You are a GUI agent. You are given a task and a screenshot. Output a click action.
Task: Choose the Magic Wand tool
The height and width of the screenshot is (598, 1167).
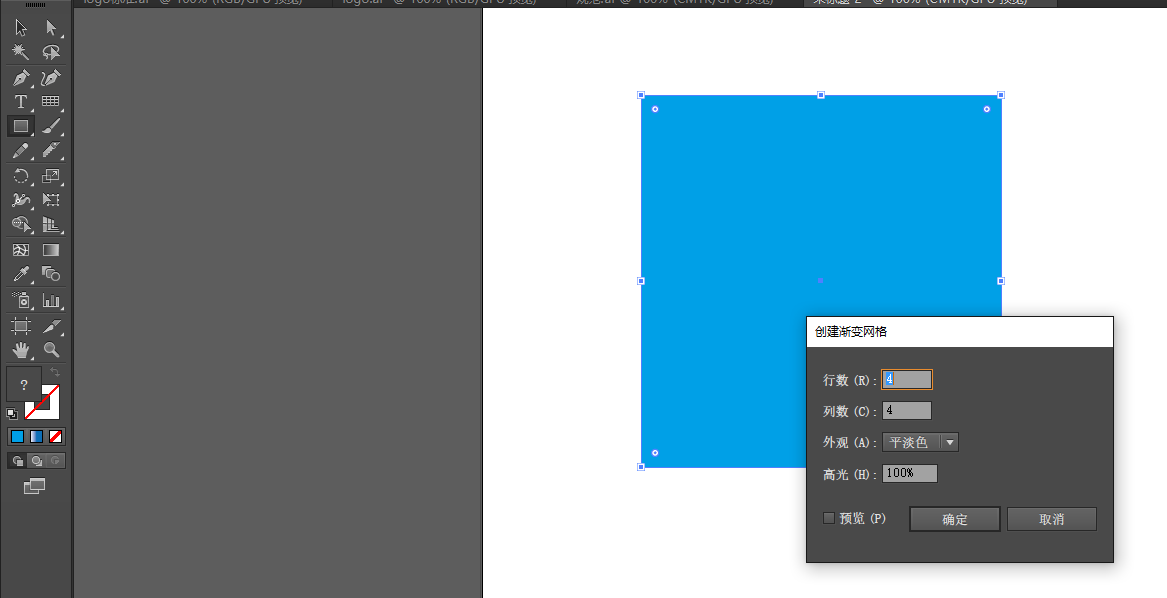click(21, 52)
